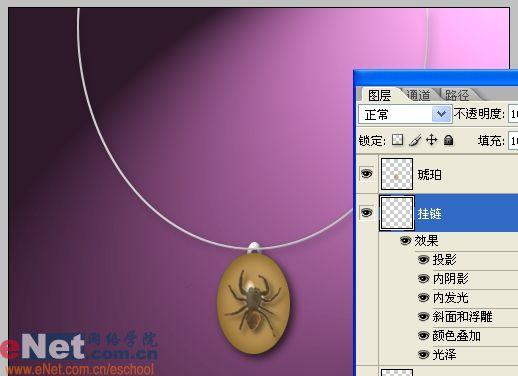
Task: Click the 填充 fill input field
Action: (x=513, y=141)
